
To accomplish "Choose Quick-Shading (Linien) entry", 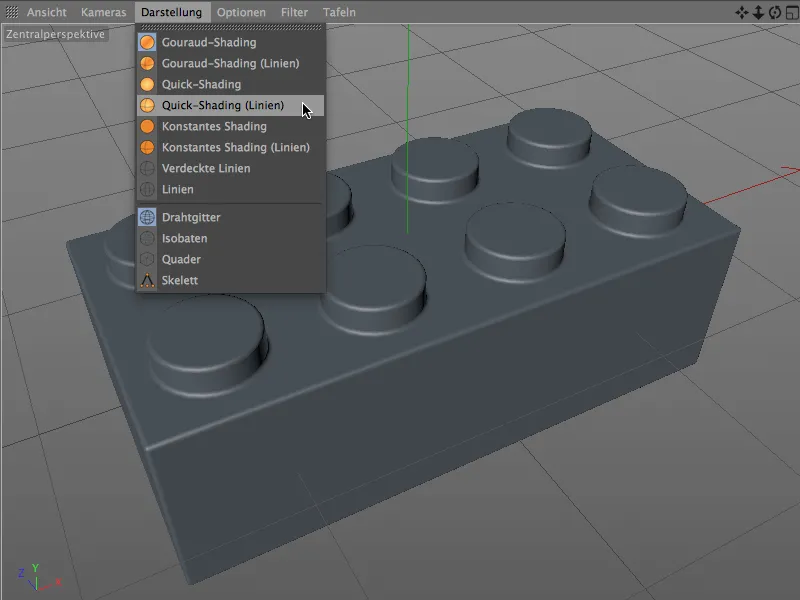I will pyautogui.click(x=231, y=105).
